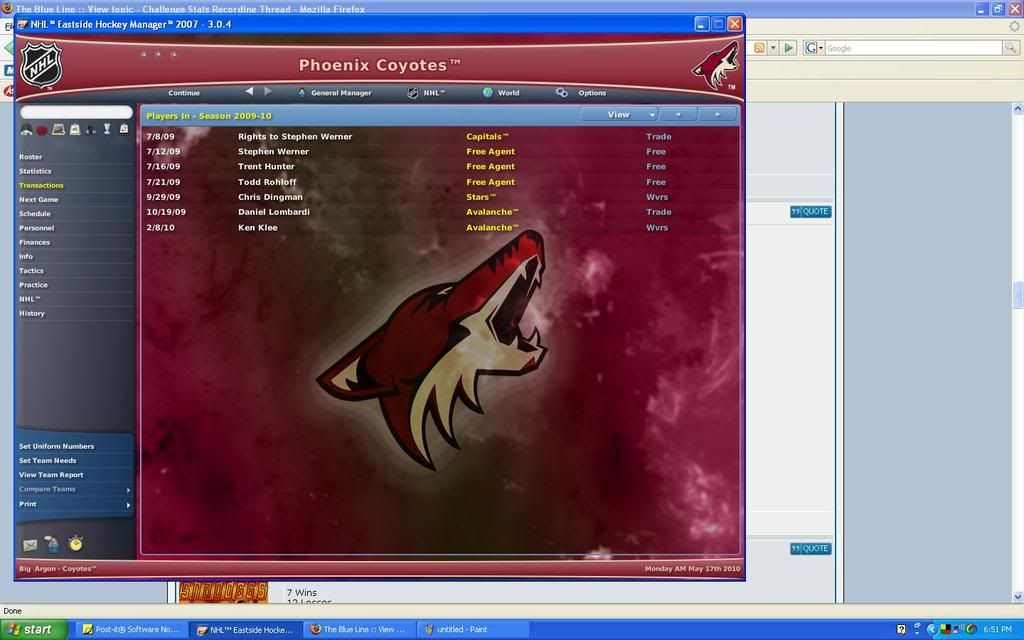The image size is (1024, 640).
Task: Click Set Team Needs
Action: [x=48, y=461]
